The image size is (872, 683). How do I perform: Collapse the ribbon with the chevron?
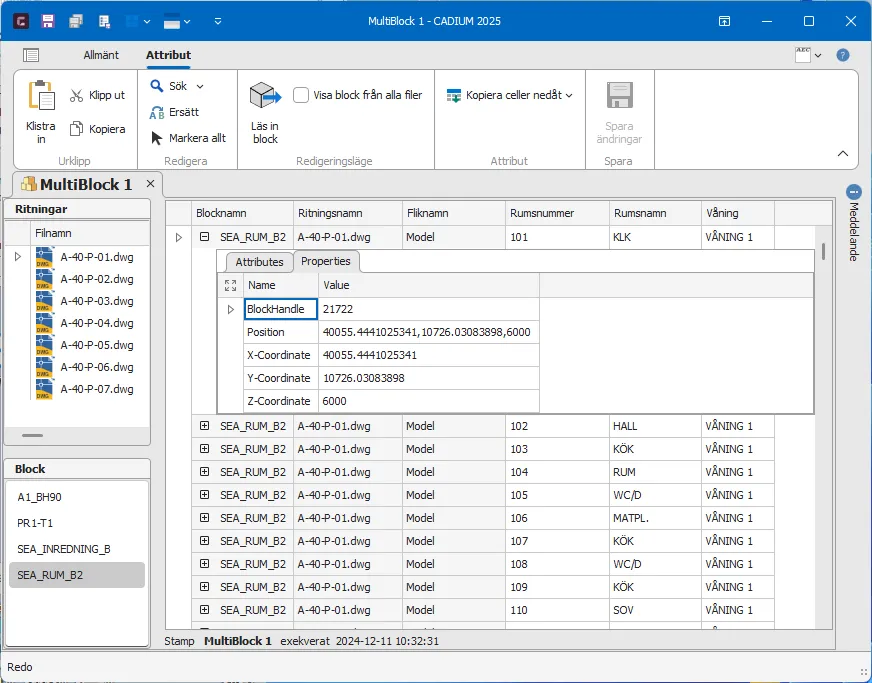click(843, 154)
